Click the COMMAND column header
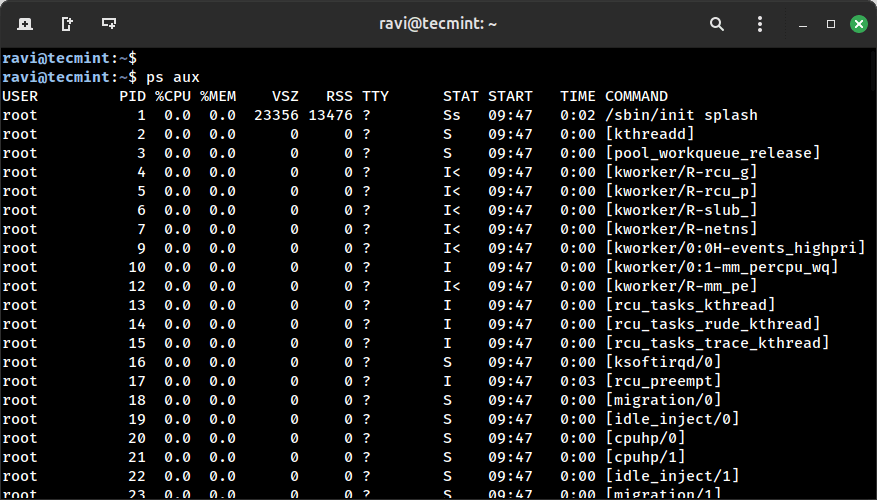This screenshot has height=500, width=877. coord(636,96)
